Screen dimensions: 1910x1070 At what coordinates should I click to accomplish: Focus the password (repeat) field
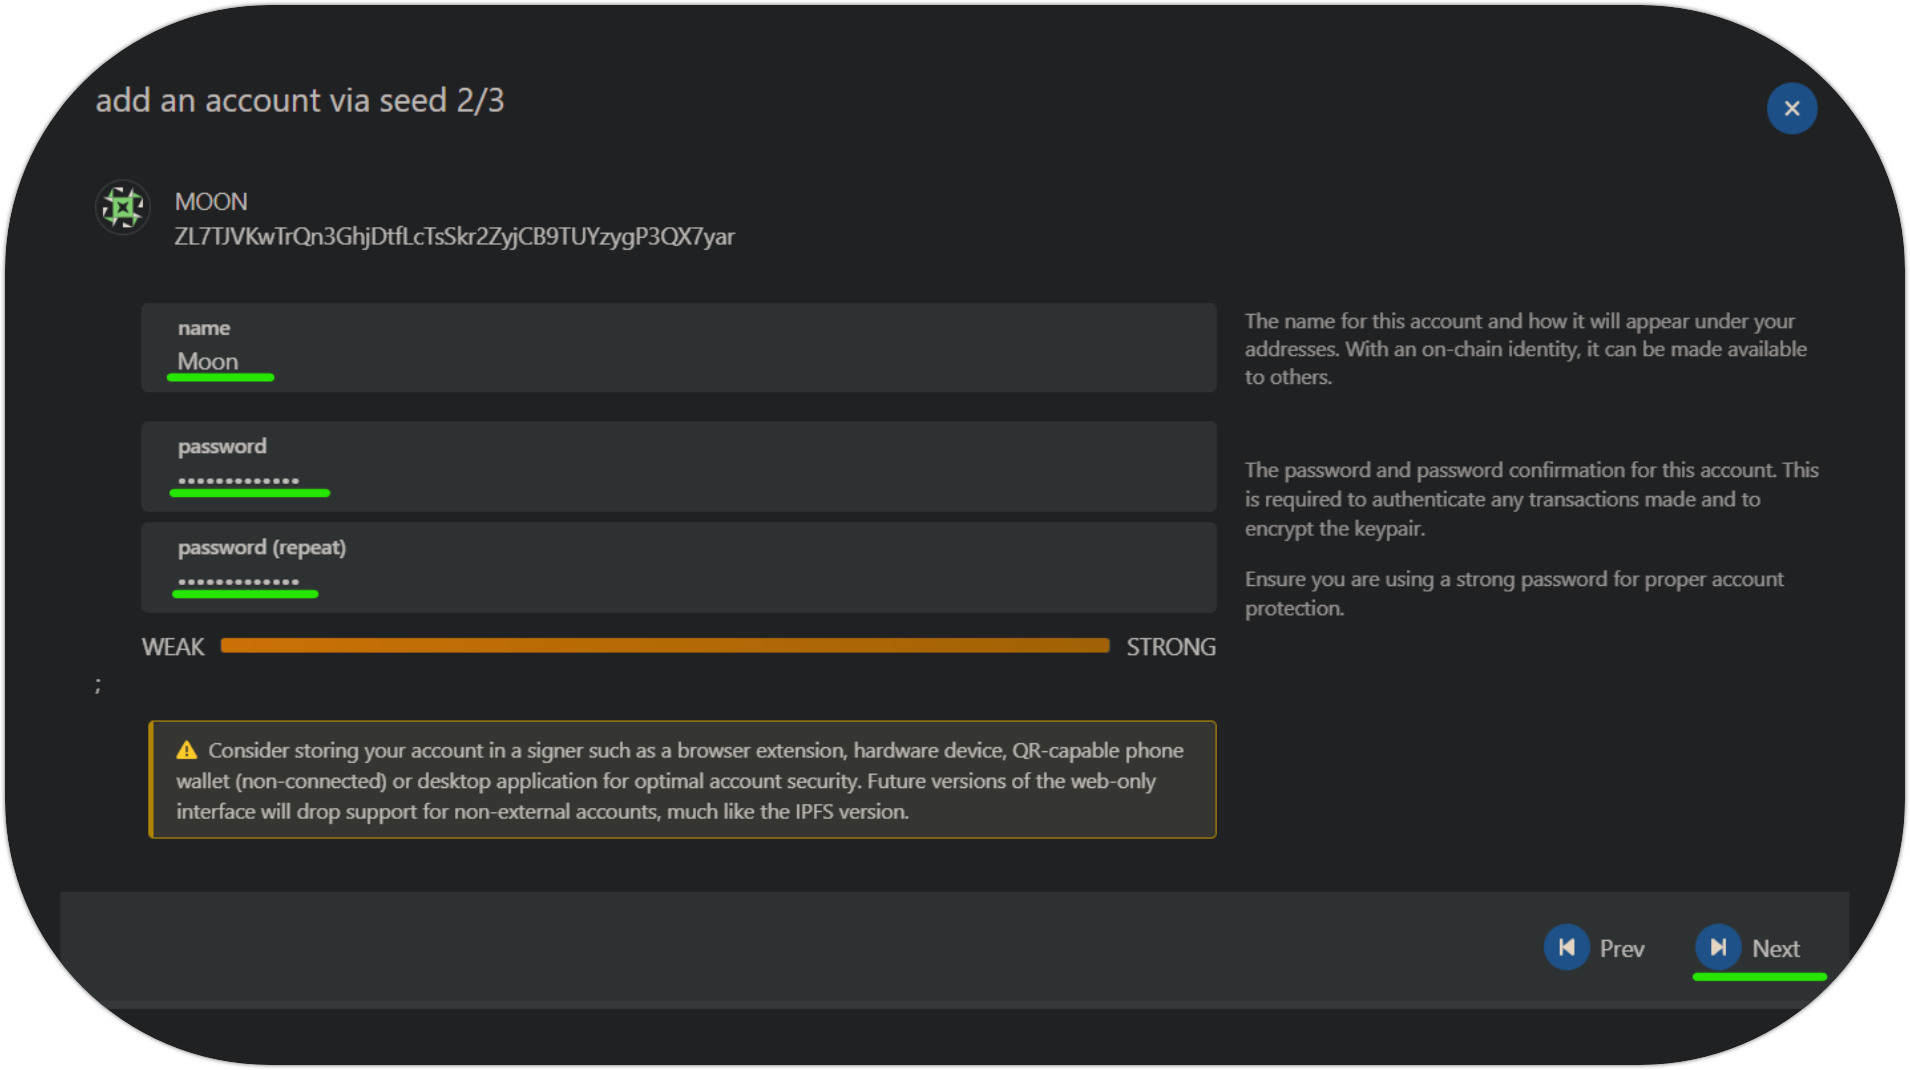pyautogui.click(x=678, y=581)
